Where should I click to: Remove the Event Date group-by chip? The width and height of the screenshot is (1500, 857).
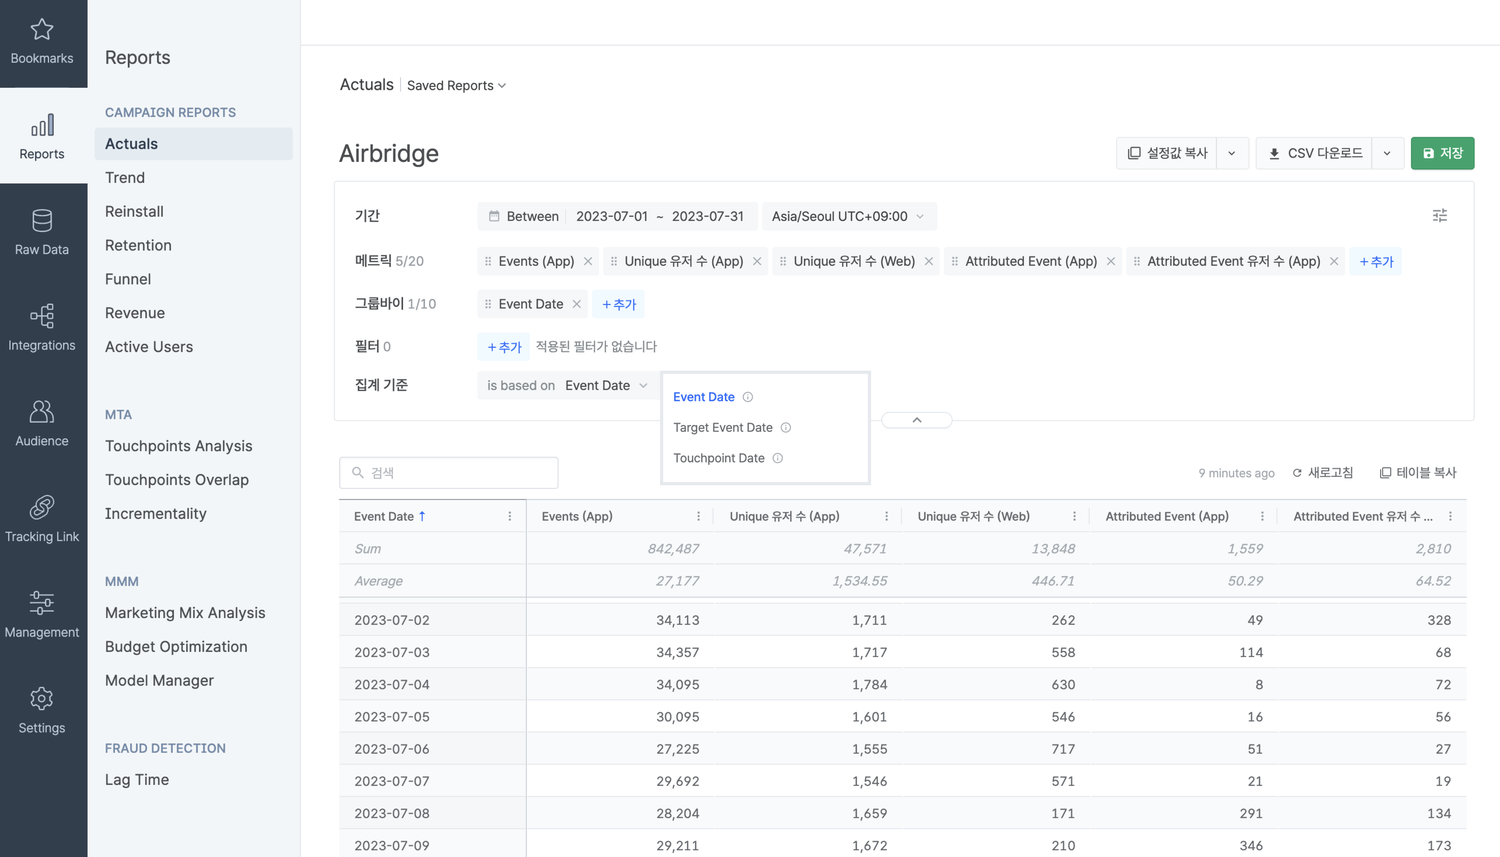[577, 304]
